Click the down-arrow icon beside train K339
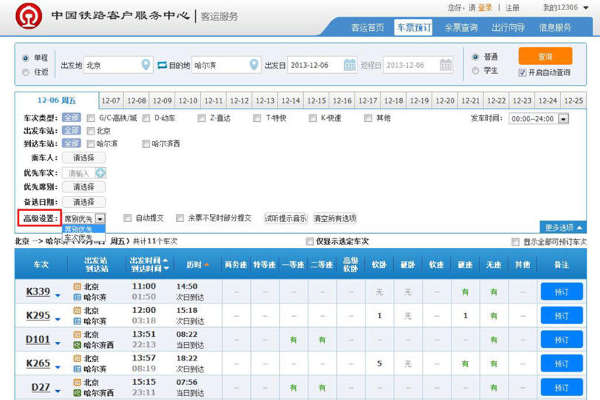 pos(58,293)
